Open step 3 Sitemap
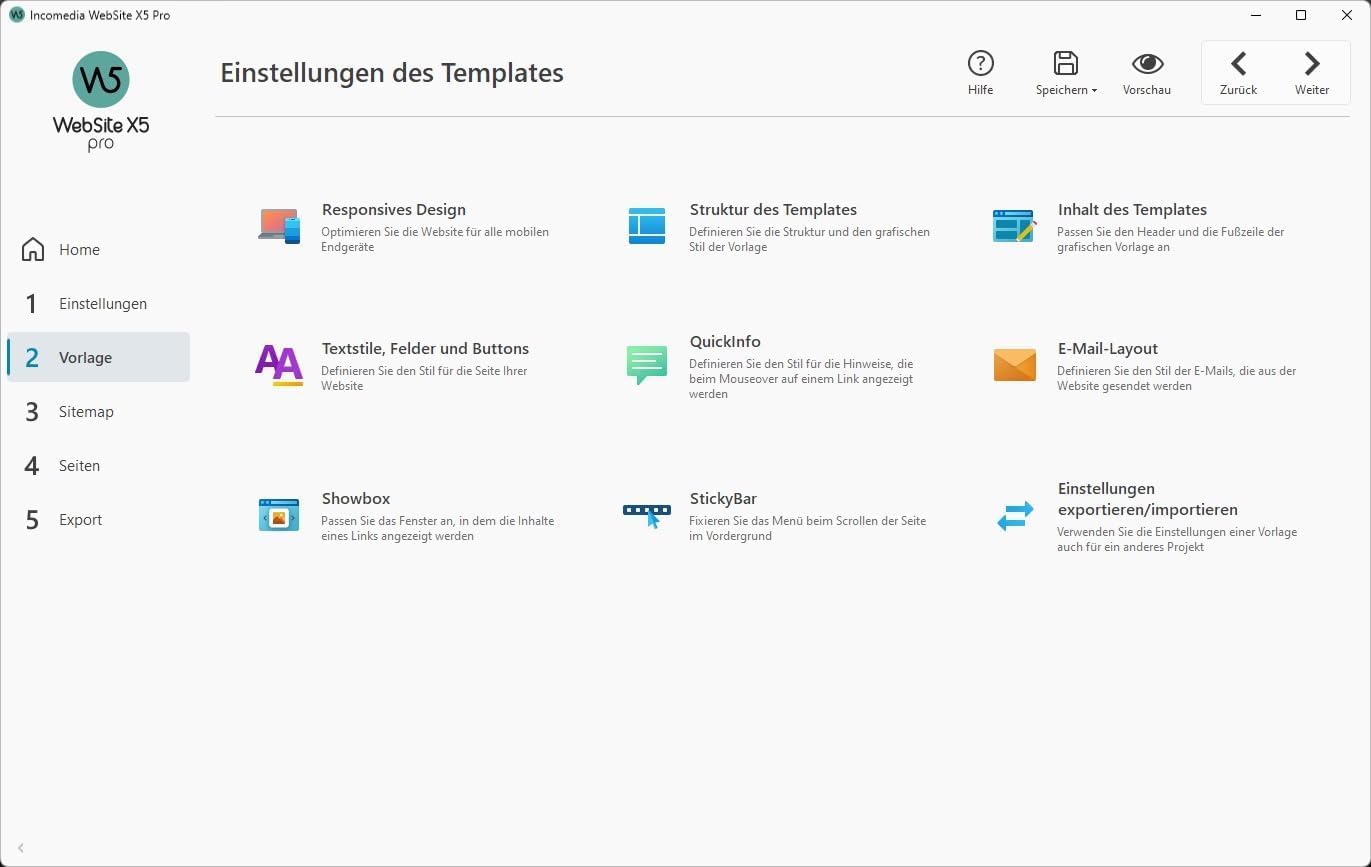Screen dimensions: 1371x867 (98, 412)
